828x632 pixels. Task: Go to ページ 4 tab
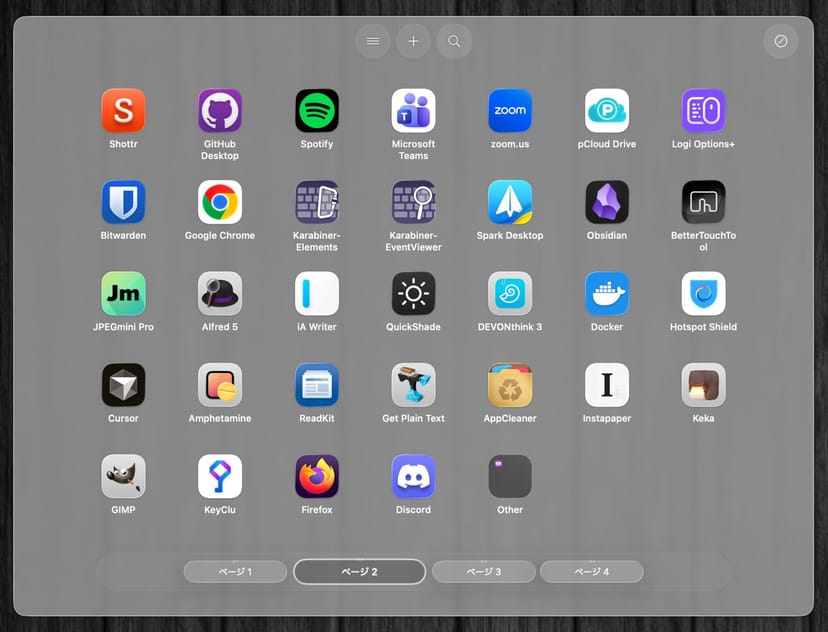[591, 572]
